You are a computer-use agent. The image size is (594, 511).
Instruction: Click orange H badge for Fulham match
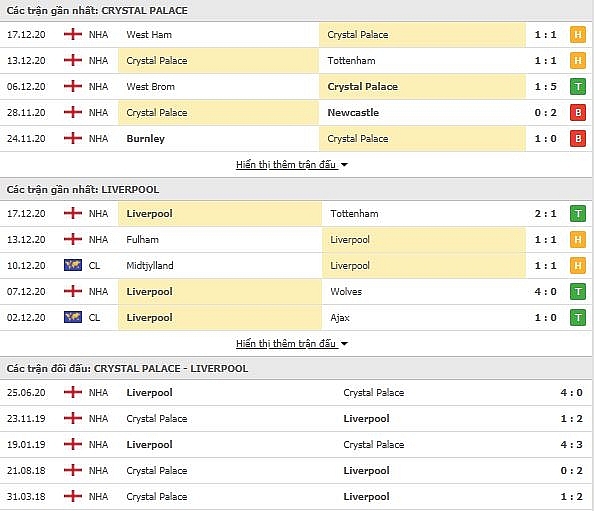click(x=578, y=240)
